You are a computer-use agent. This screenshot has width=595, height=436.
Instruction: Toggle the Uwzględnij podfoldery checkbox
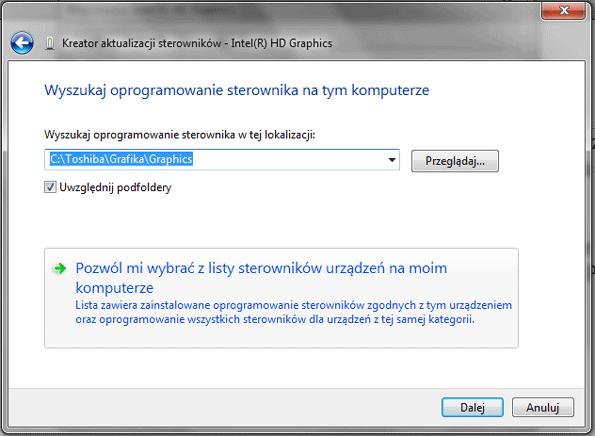[x=50, y=187]
